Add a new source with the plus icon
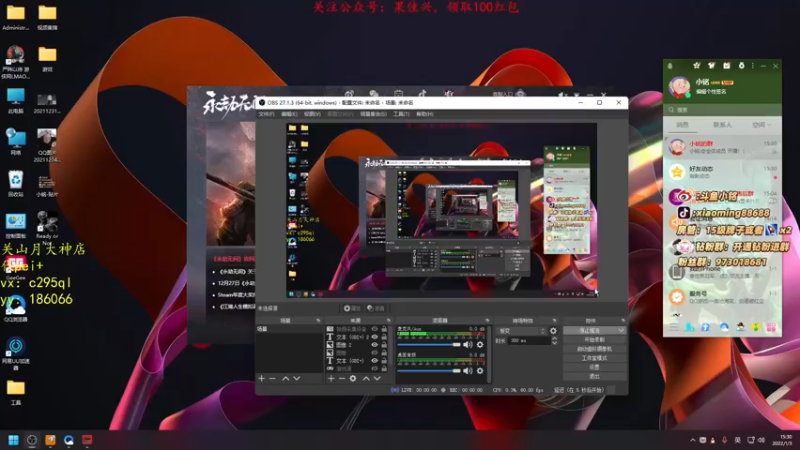This screenshot has width=800, height=450. (x=331, y=379)
